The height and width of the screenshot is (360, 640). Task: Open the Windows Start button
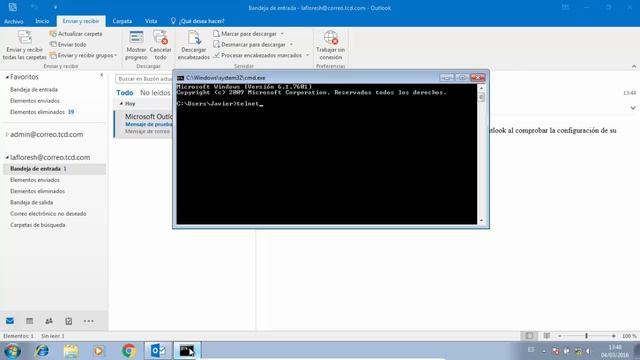tap(13, 351)
